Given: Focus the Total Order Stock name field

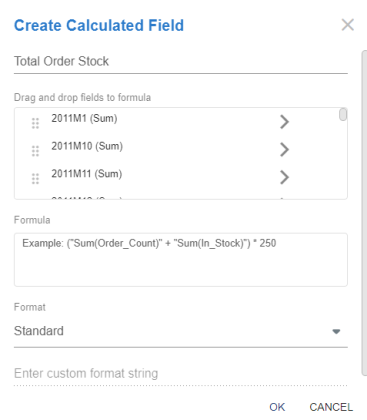Looking at the screenshot, I should [181, 61].
